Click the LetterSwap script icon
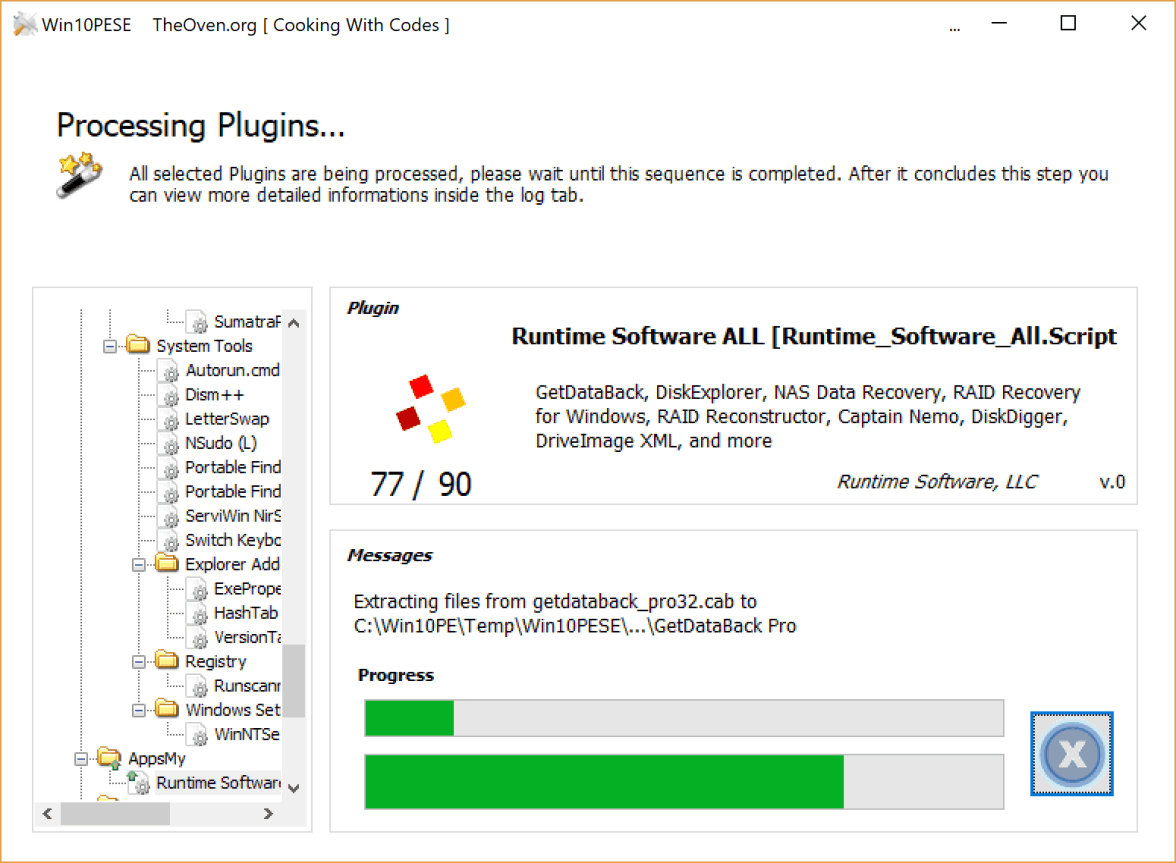Screen dimensions: 1176x863 click(171, 419)
